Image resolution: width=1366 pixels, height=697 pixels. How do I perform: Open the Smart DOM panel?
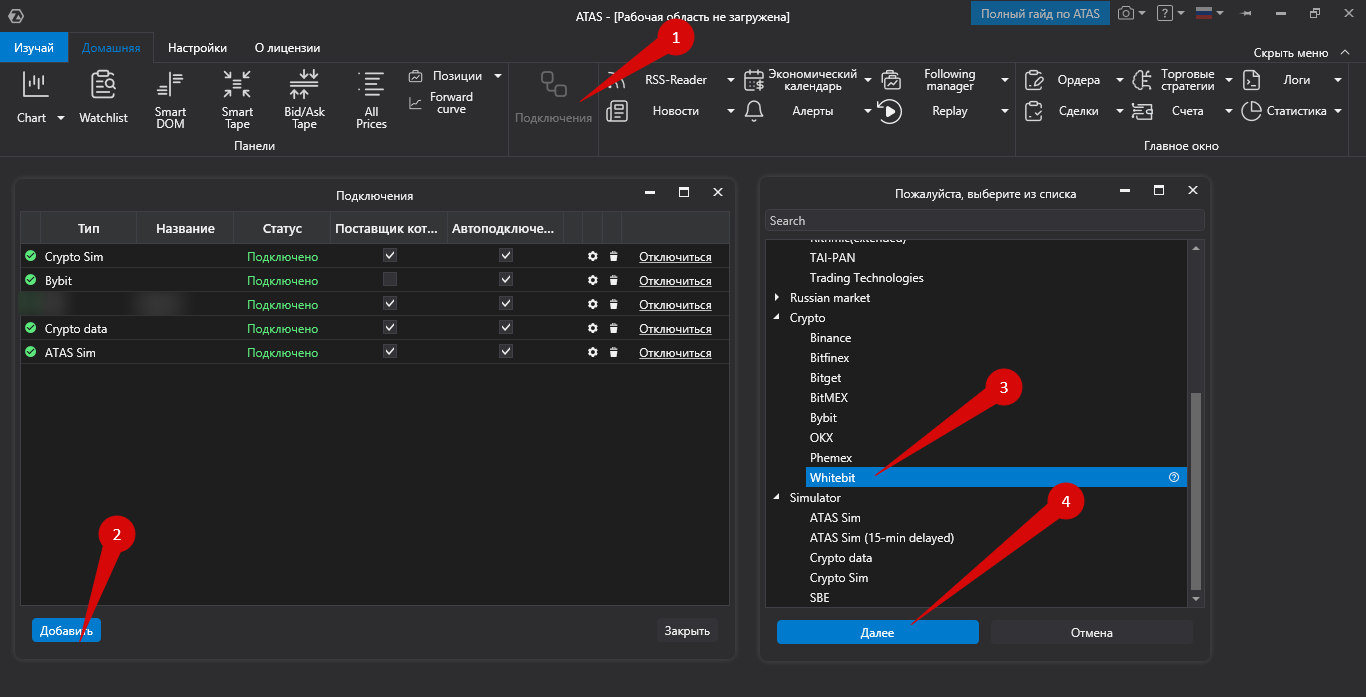pos(170,99)
